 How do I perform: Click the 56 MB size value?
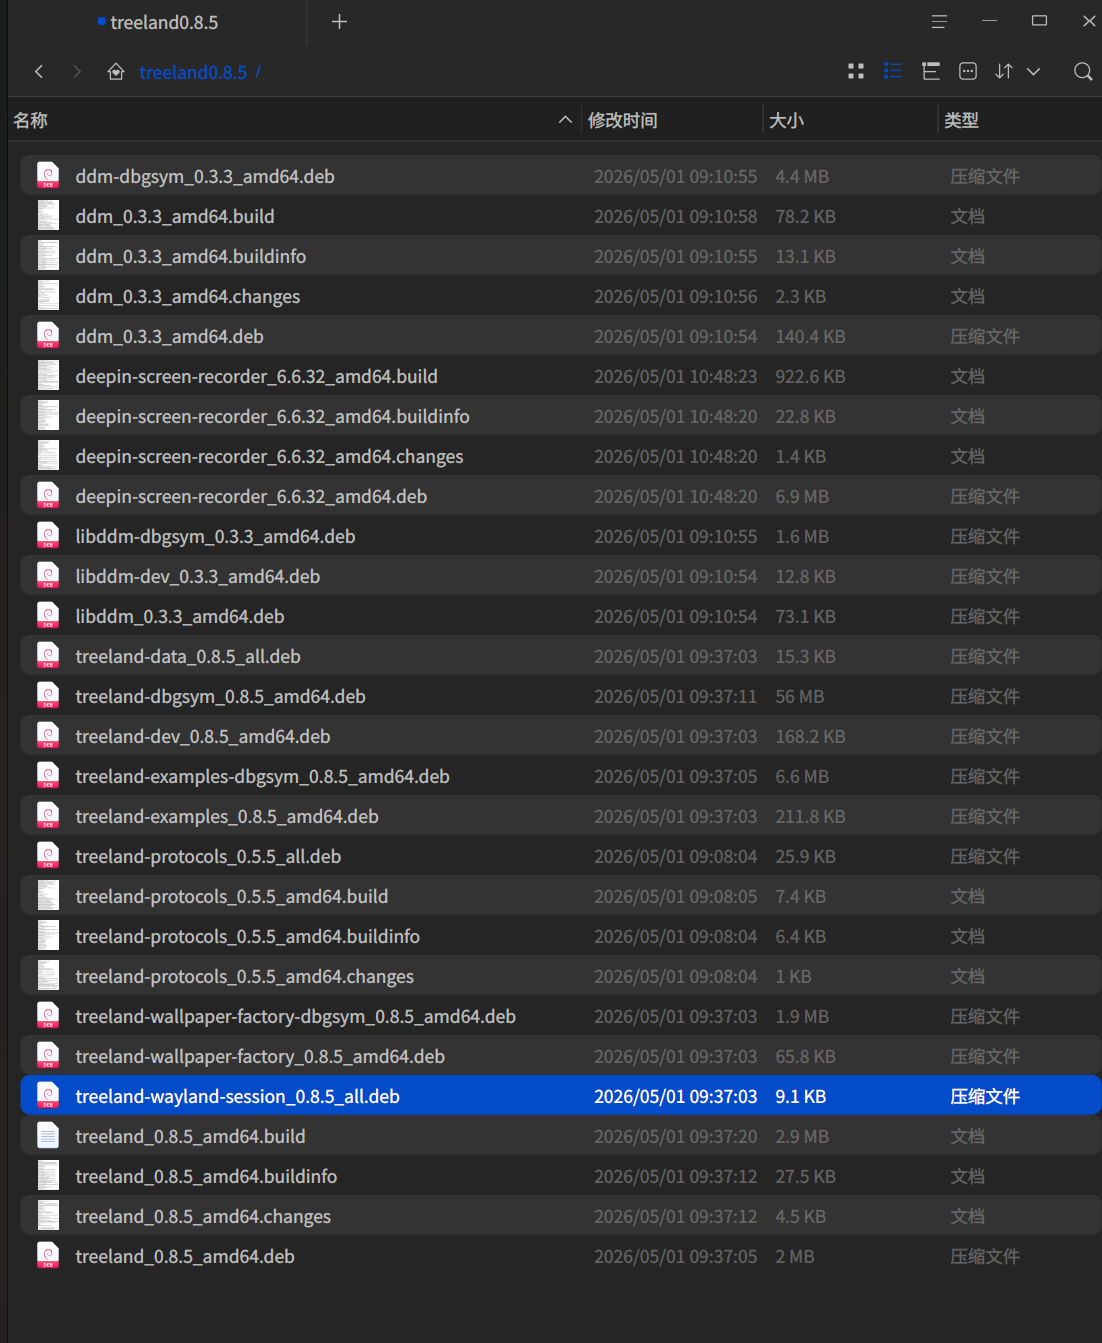coord(800,696)
